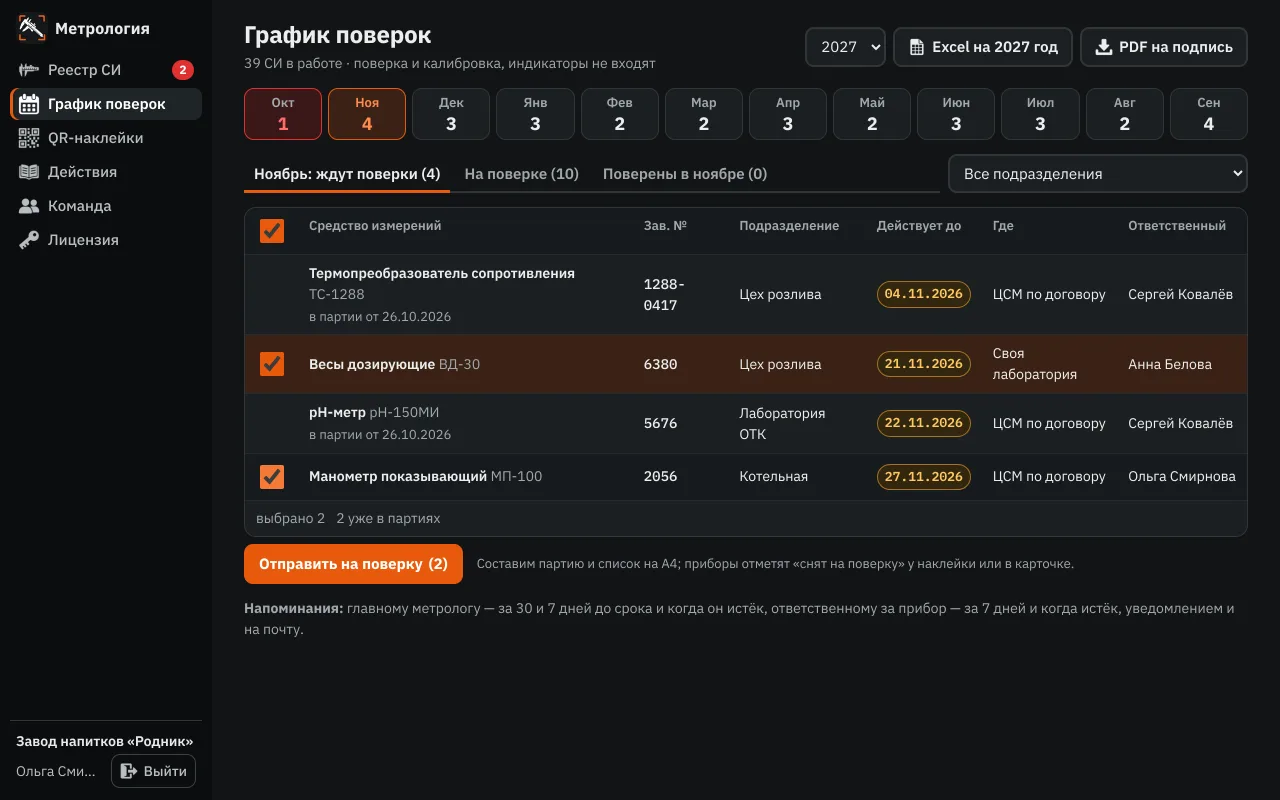The width and height of the screenshot is (1280, 800).
Task: Open the Поверены в ноябре (0) tab
Action: (685, 174)
